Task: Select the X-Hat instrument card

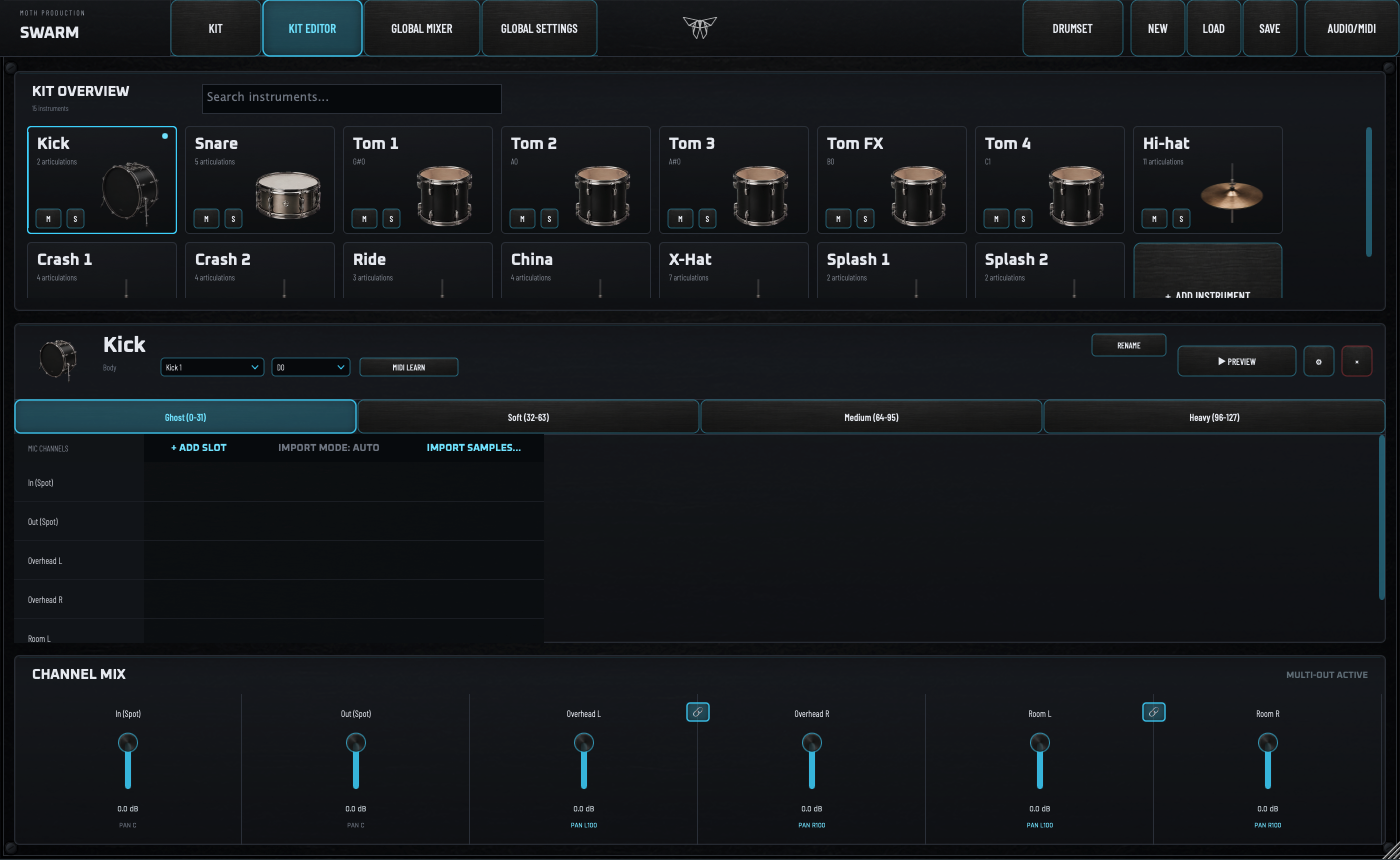Action: (x=734, y=270)
